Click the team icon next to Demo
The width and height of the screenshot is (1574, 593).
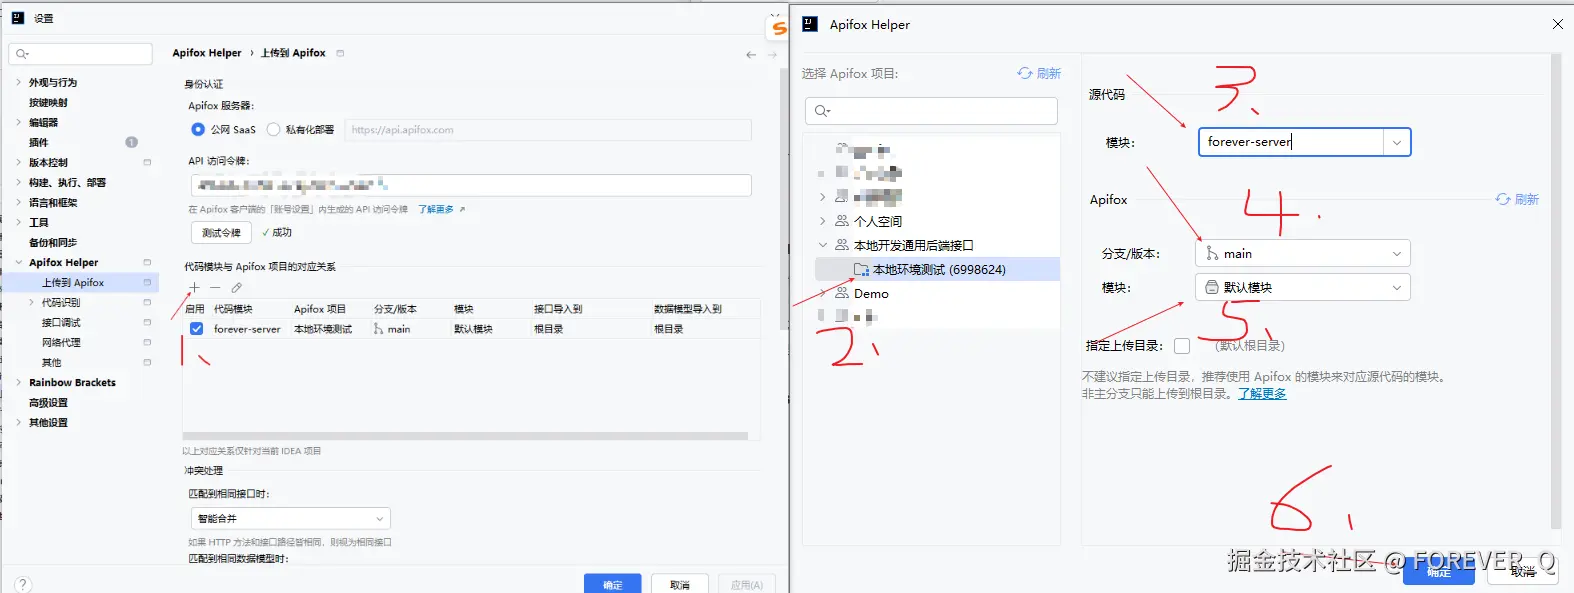(842, 293)
